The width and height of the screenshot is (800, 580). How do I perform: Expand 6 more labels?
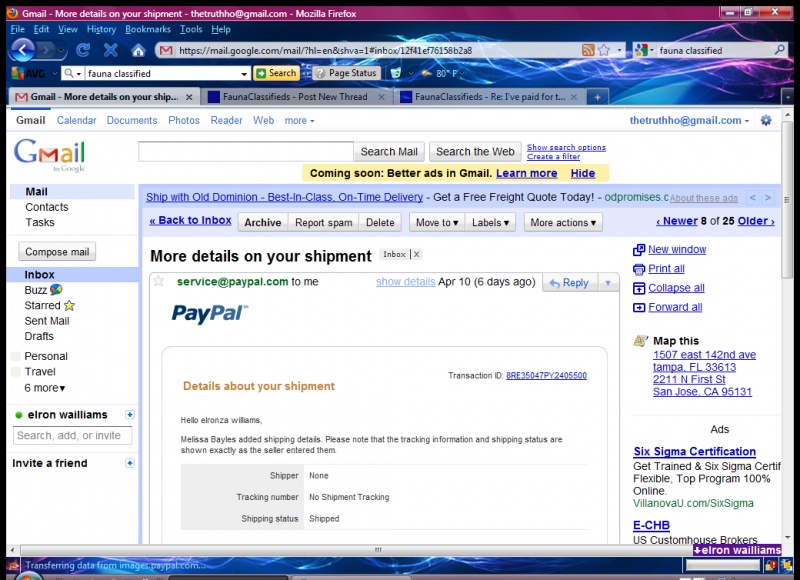[45, 388]
